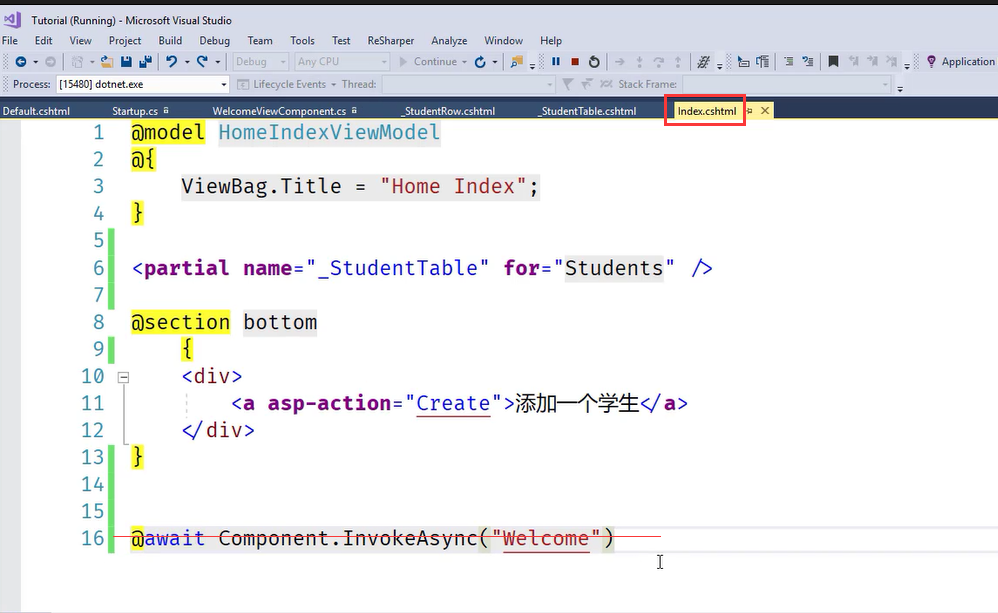Click the Redo arrow icon
This screenshot has width=998, height=613.
[202, 62]
